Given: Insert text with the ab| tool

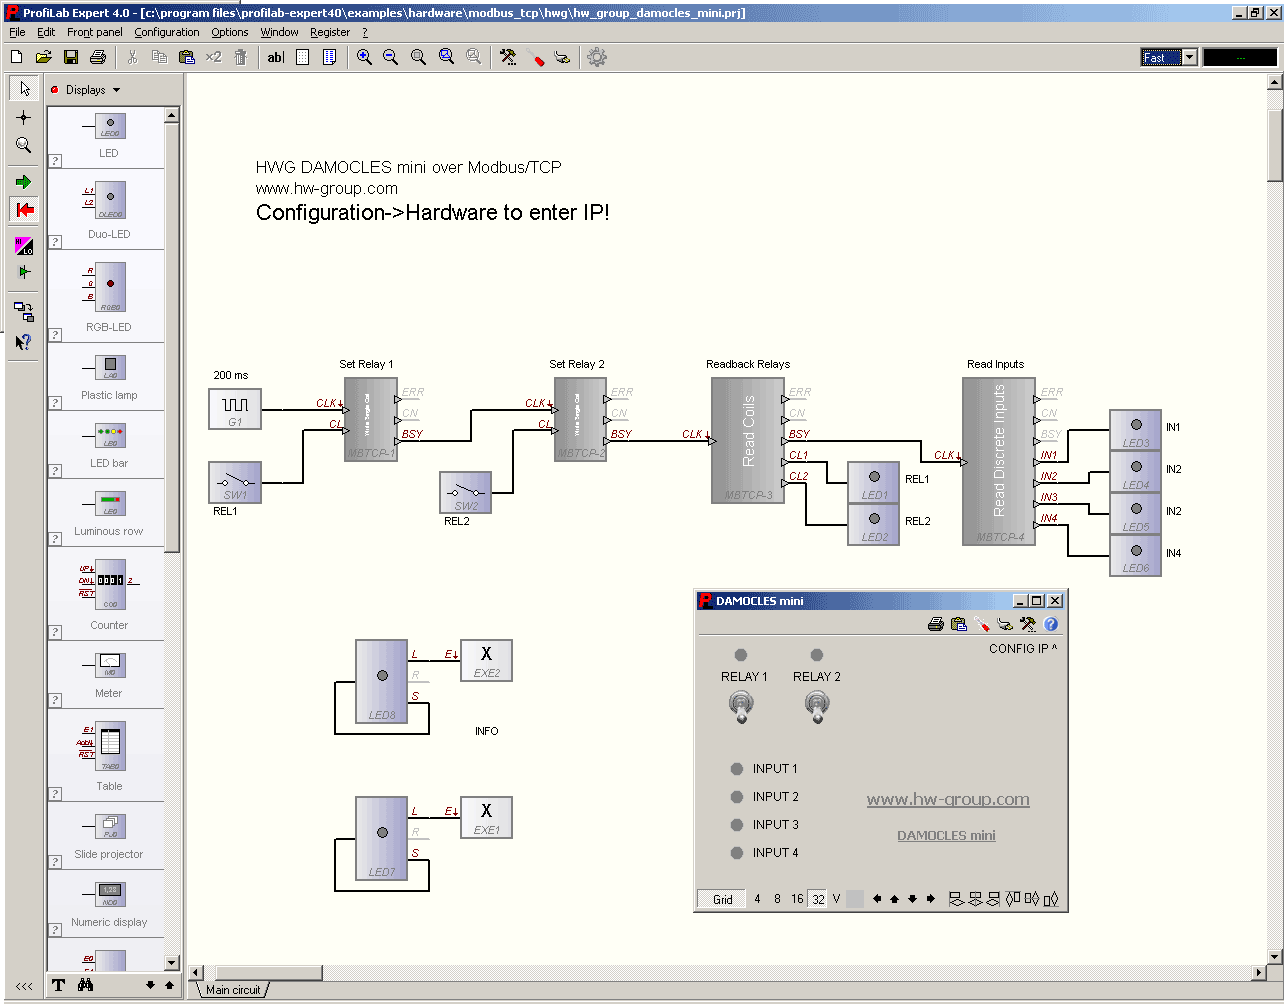Looking at the screenshot, I should [x=276, y=58].
